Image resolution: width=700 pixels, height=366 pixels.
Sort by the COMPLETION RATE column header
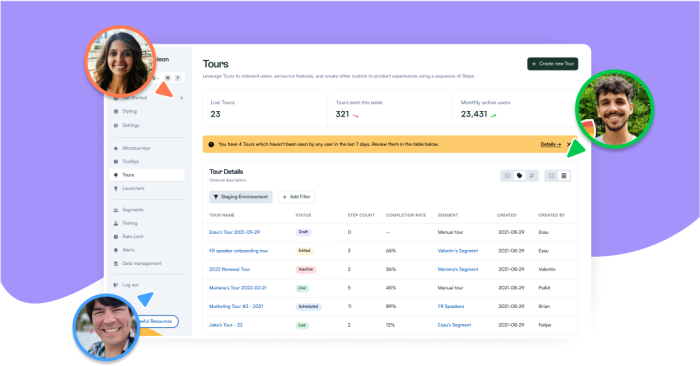click(x=405, y=215)
